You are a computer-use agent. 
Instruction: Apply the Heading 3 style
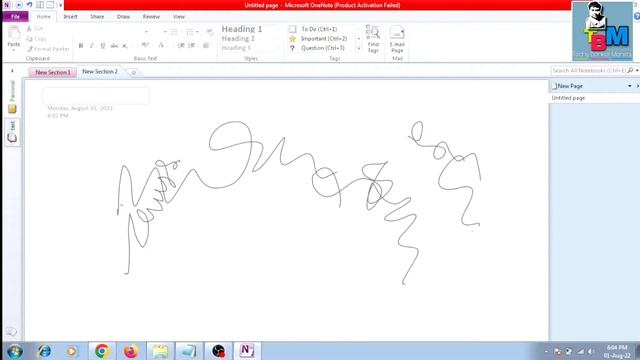(236, 48)
